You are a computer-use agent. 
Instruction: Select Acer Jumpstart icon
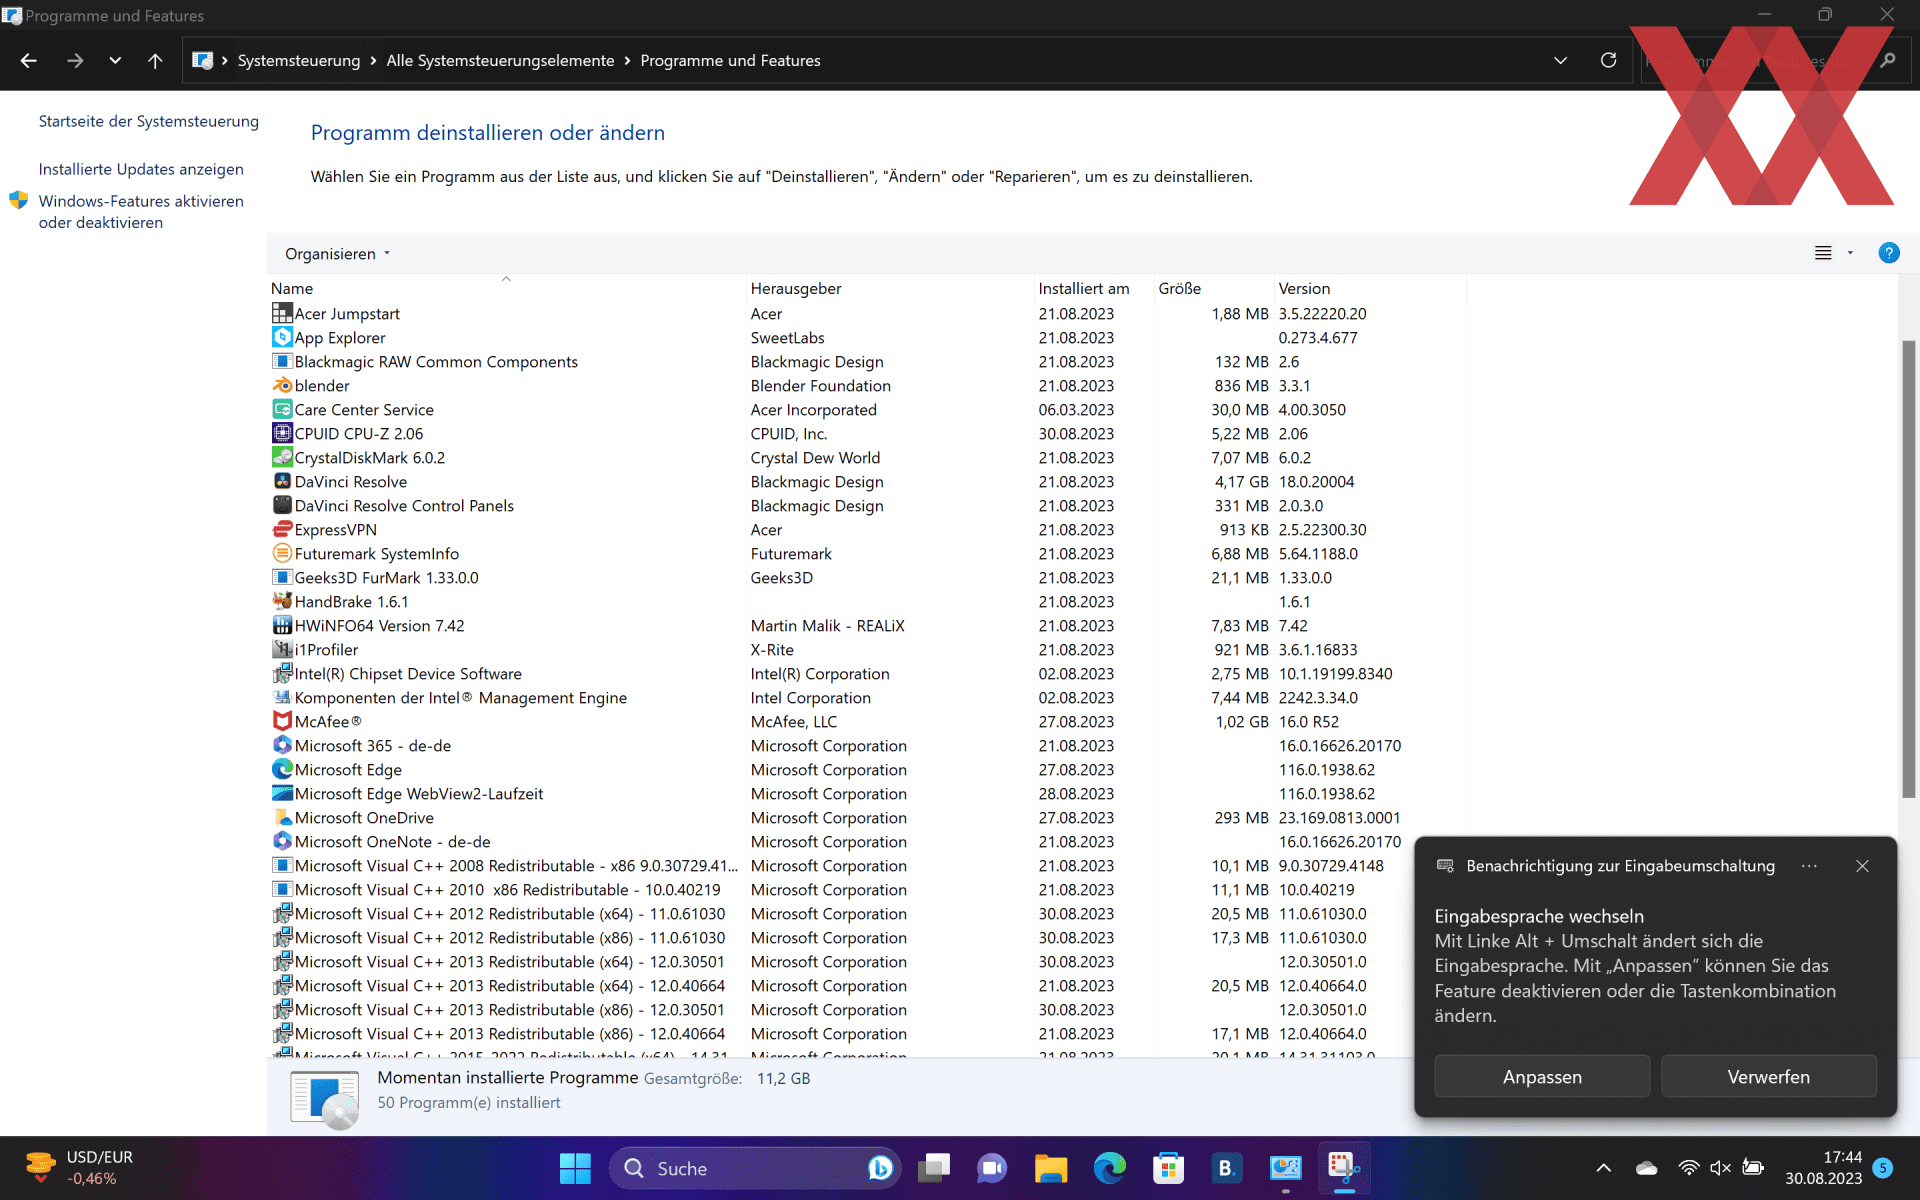coord(282,313)
